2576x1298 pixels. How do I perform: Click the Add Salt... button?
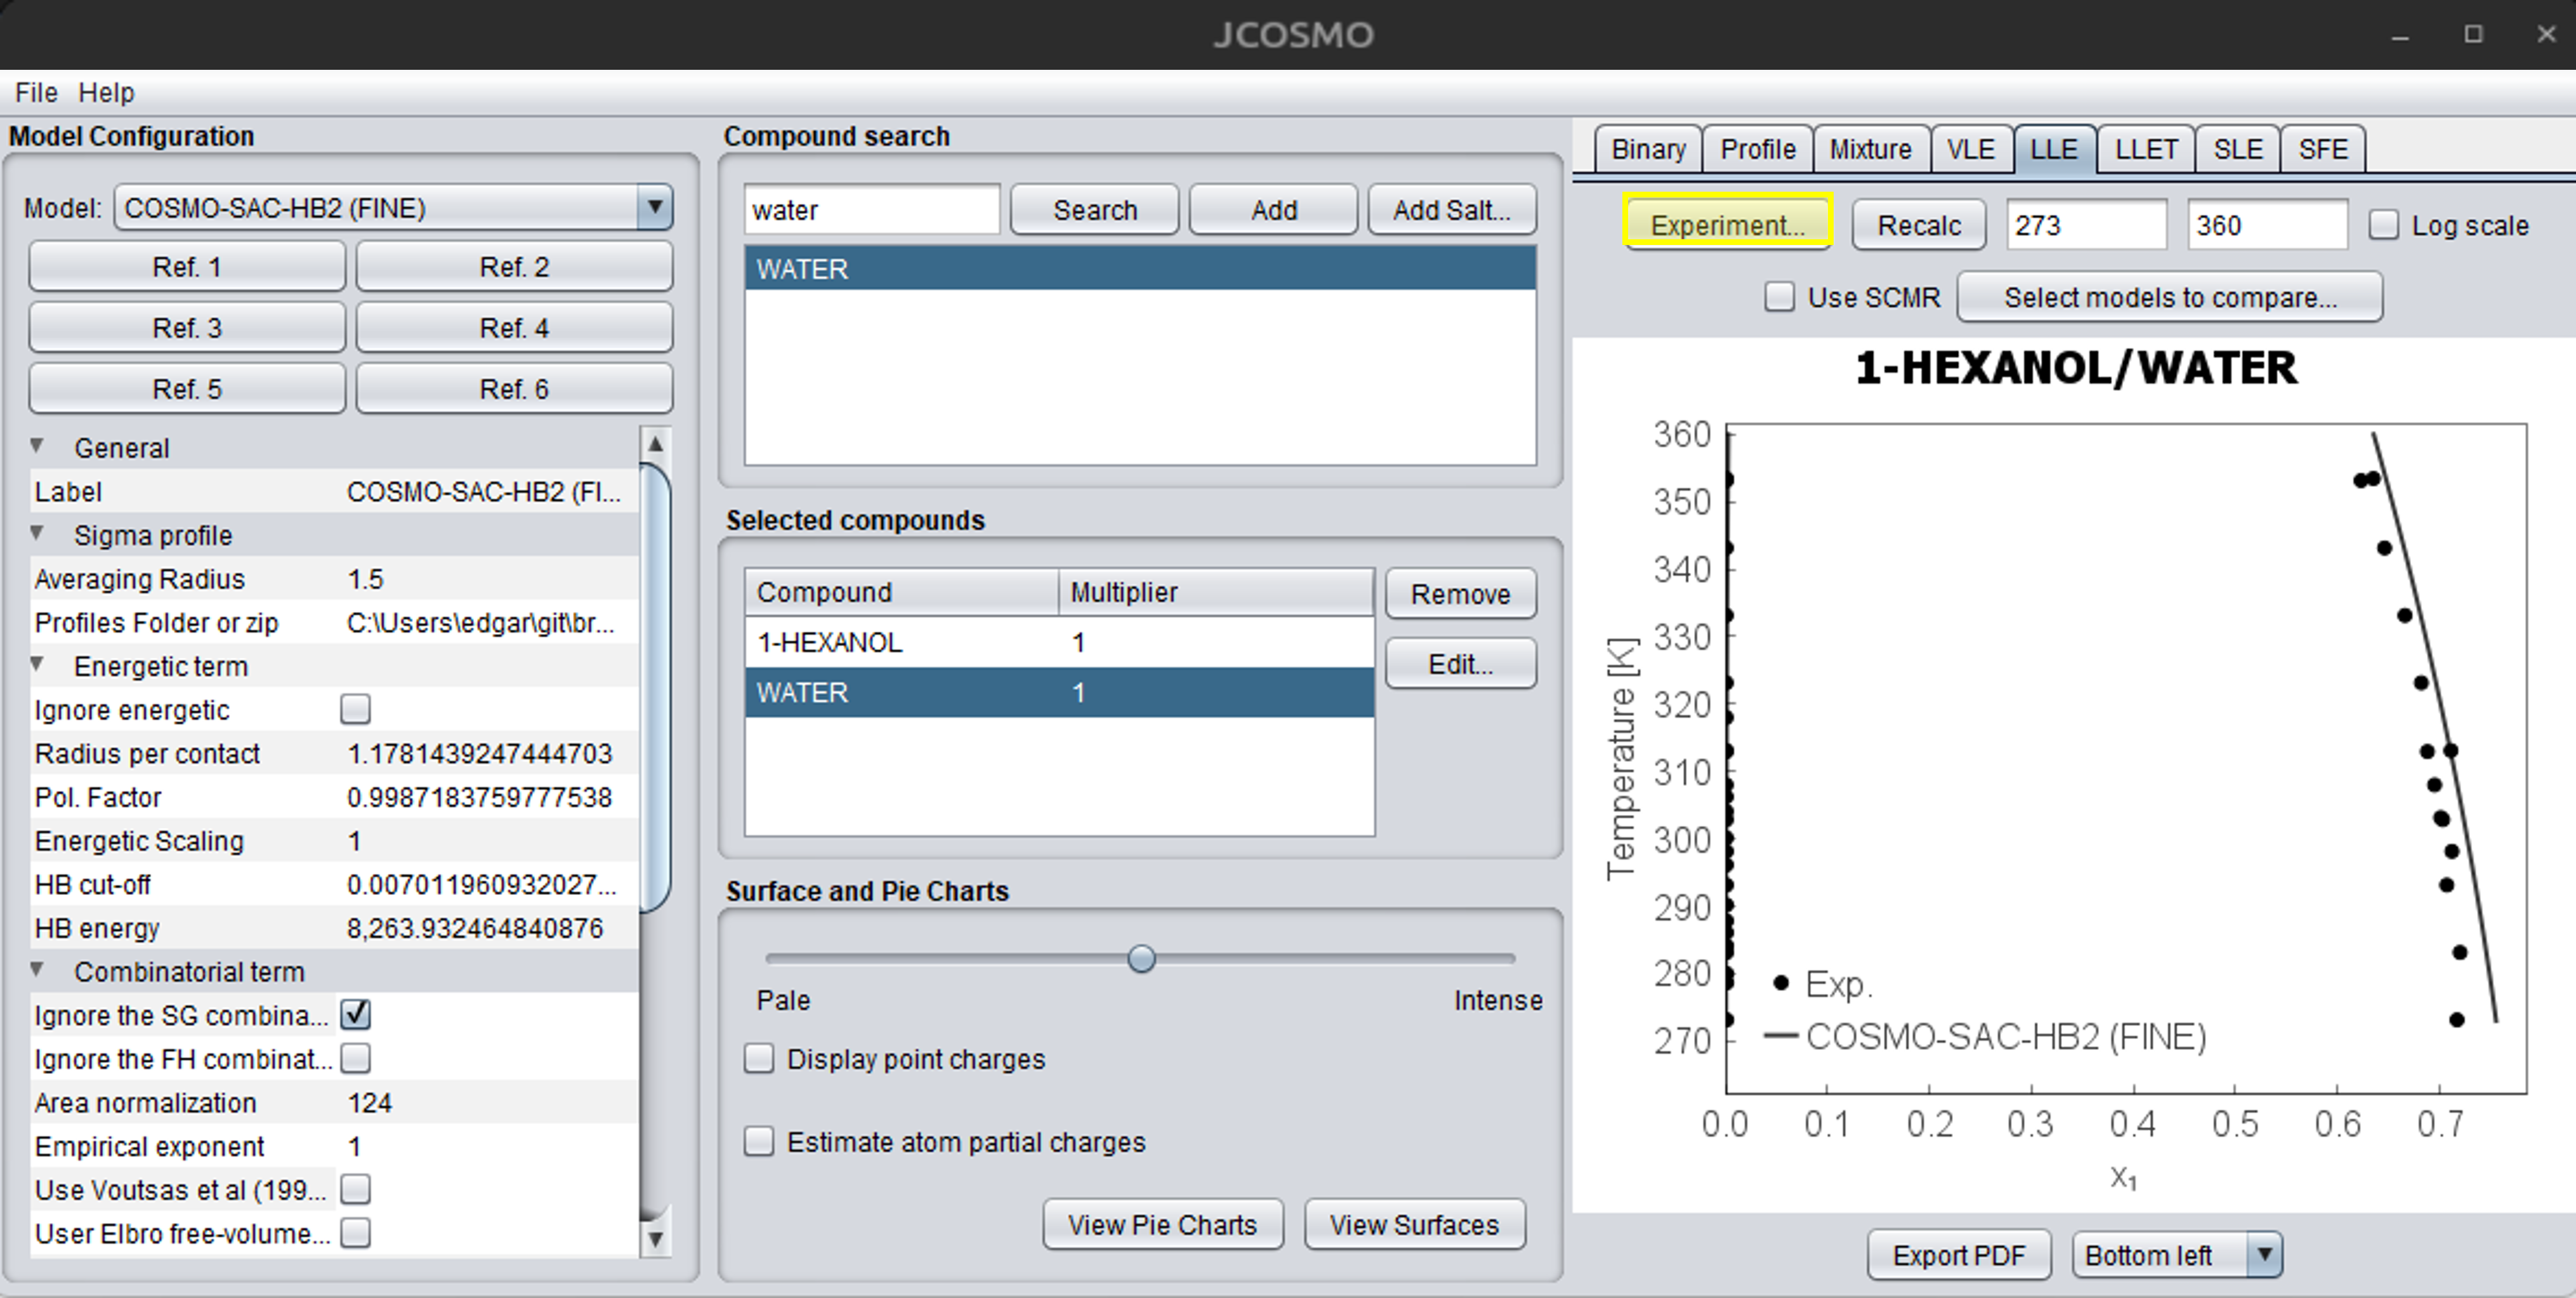(x=1452, y=210)
